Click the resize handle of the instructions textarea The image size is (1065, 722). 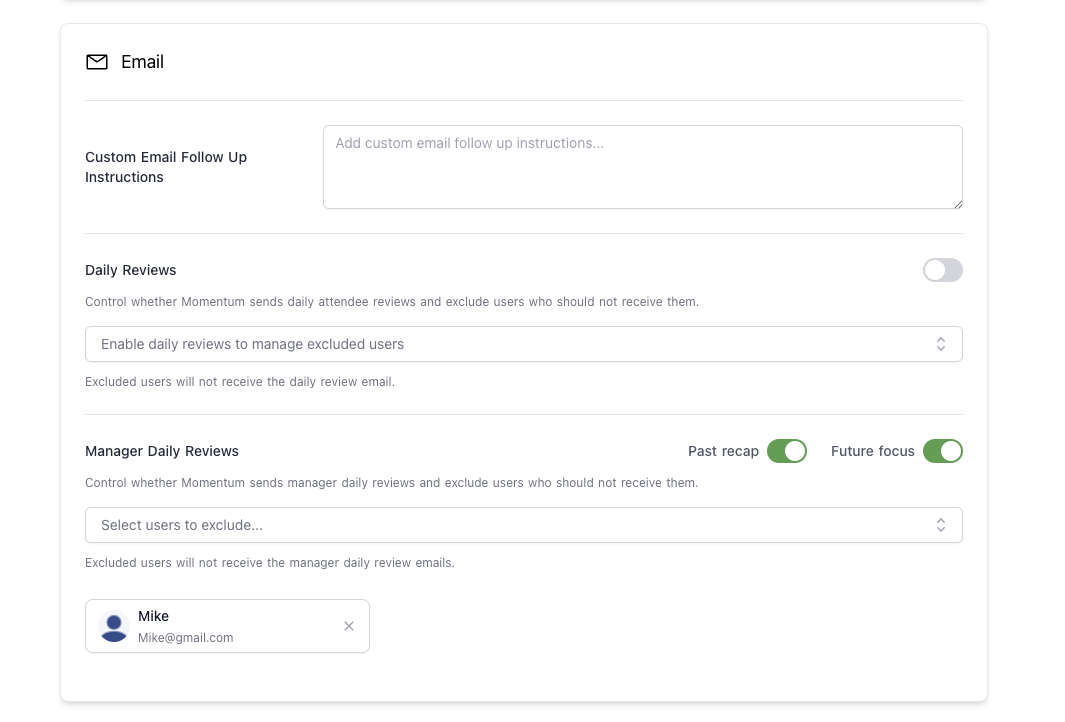(958, 204)
